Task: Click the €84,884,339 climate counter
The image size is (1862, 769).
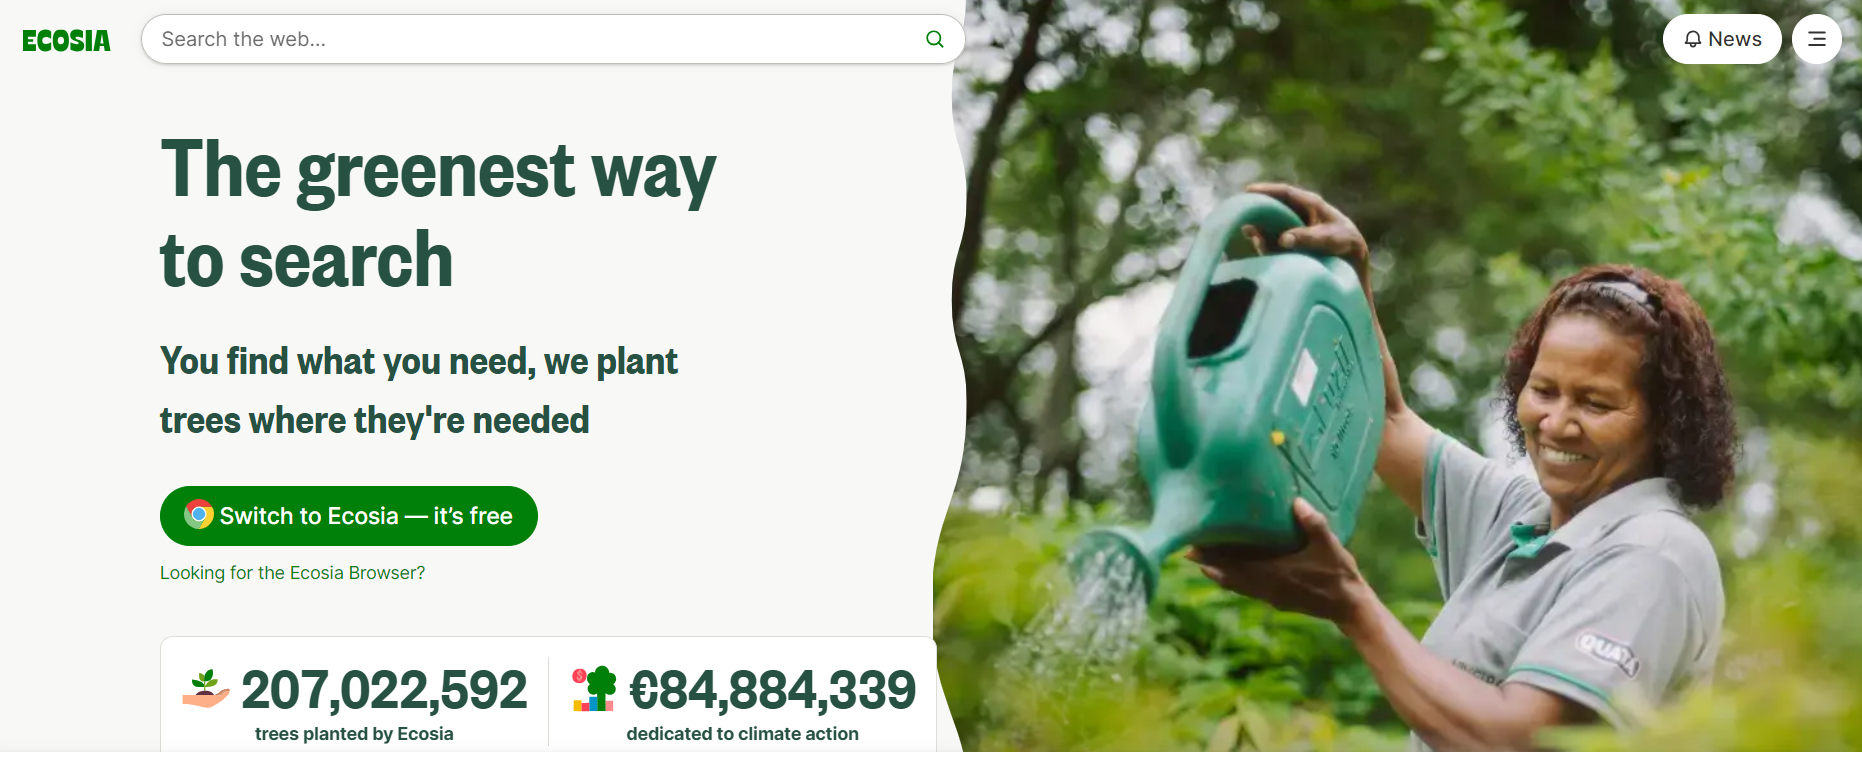Action: 772,690
